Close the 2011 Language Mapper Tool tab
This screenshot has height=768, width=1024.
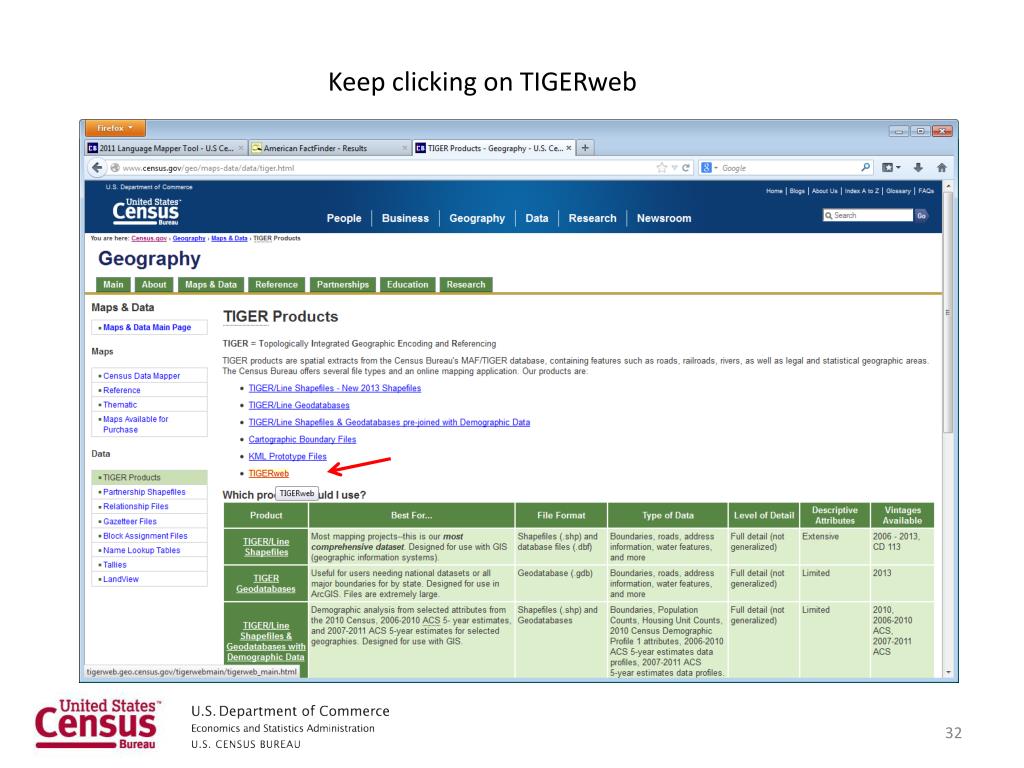(241, 148)
